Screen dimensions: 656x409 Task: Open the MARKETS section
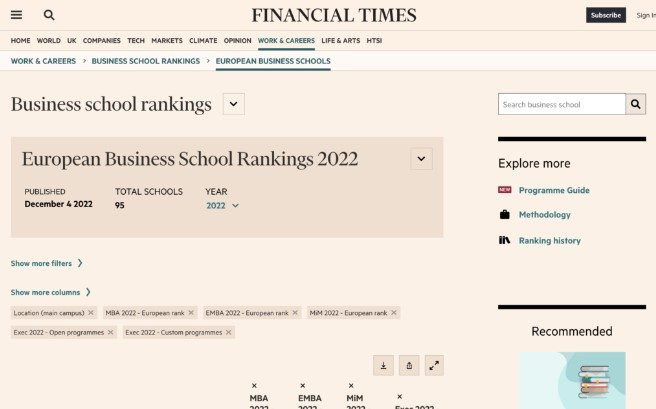(x=167, y=41)
